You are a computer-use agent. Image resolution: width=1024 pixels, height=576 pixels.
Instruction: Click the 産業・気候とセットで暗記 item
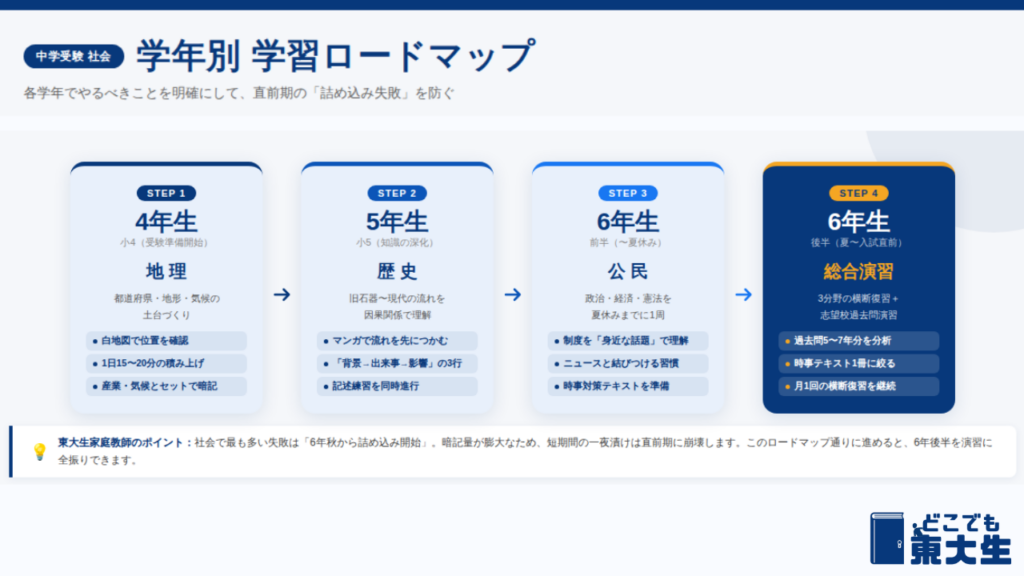click(167, 386)
